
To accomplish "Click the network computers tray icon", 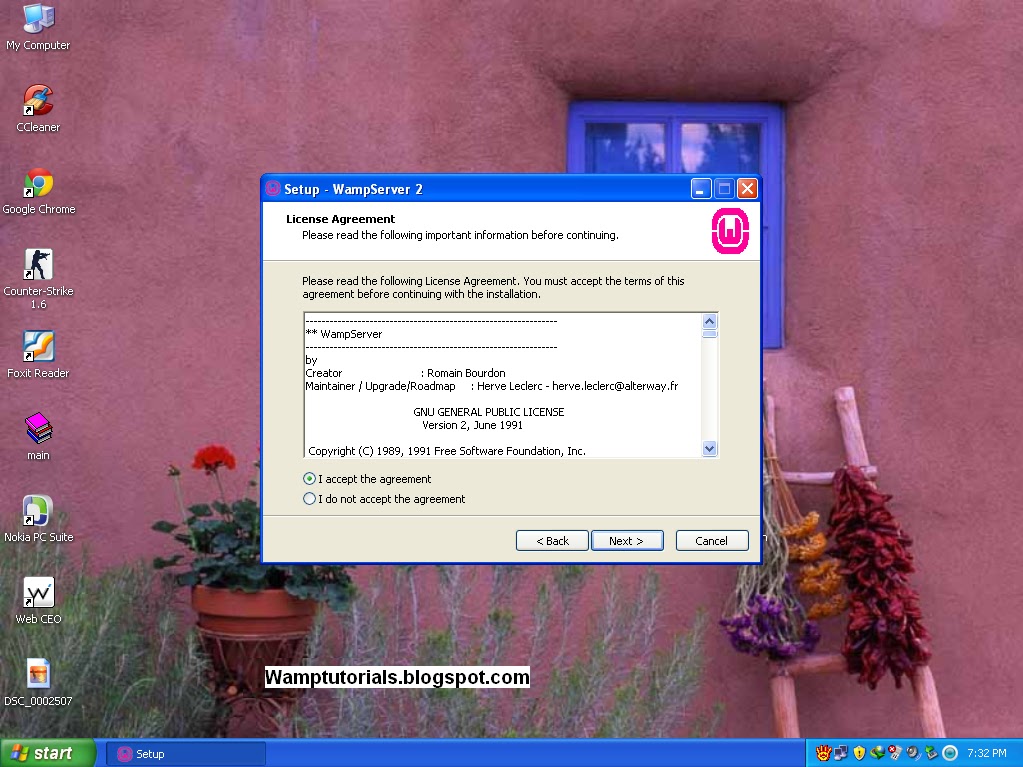I will [841, 753].
